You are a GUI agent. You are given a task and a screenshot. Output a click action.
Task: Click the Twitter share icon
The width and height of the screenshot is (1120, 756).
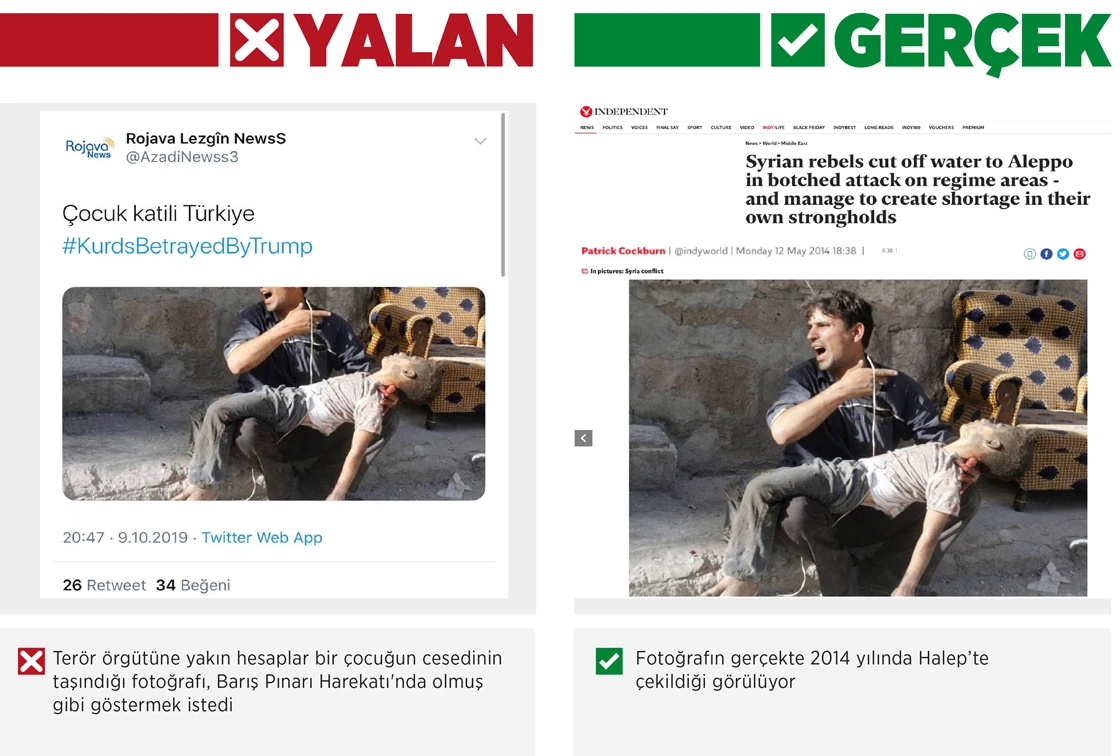1063,254
